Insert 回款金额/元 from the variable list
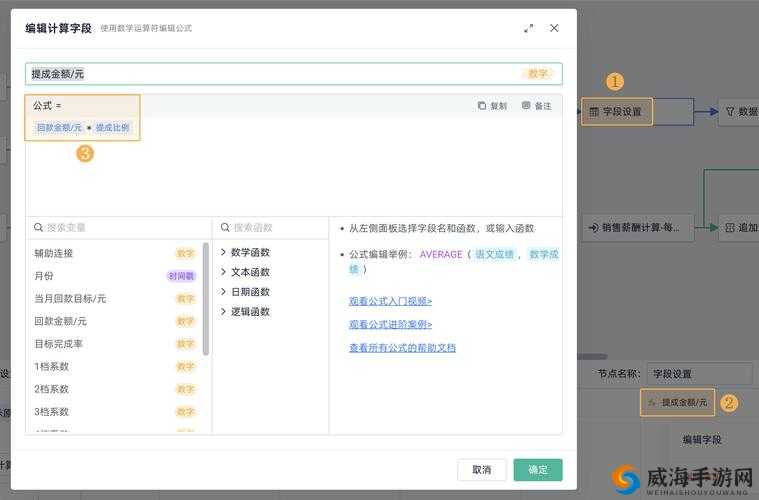The image size is (759, 500). pyautogui.click(x=115, y=321)
